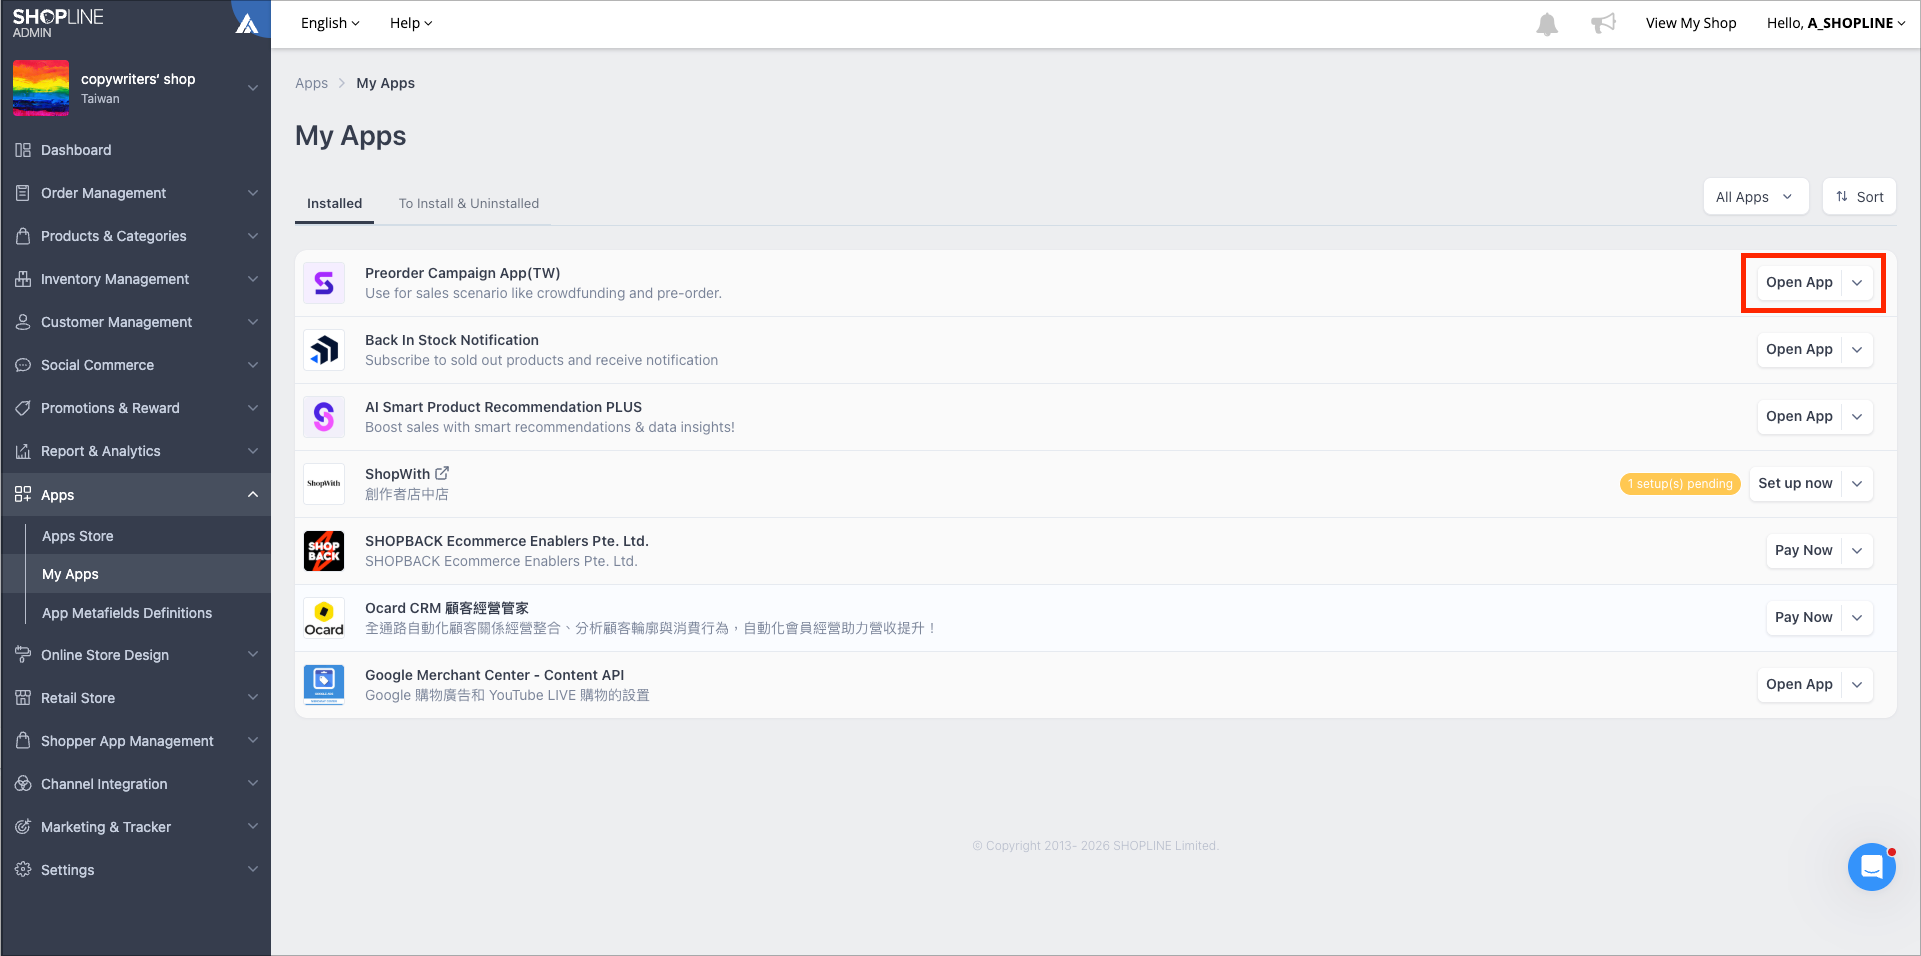The image size is (1921, 956).
Task: Expand options arrow for Preorder Campaign App
Action: click(1857, 283)
